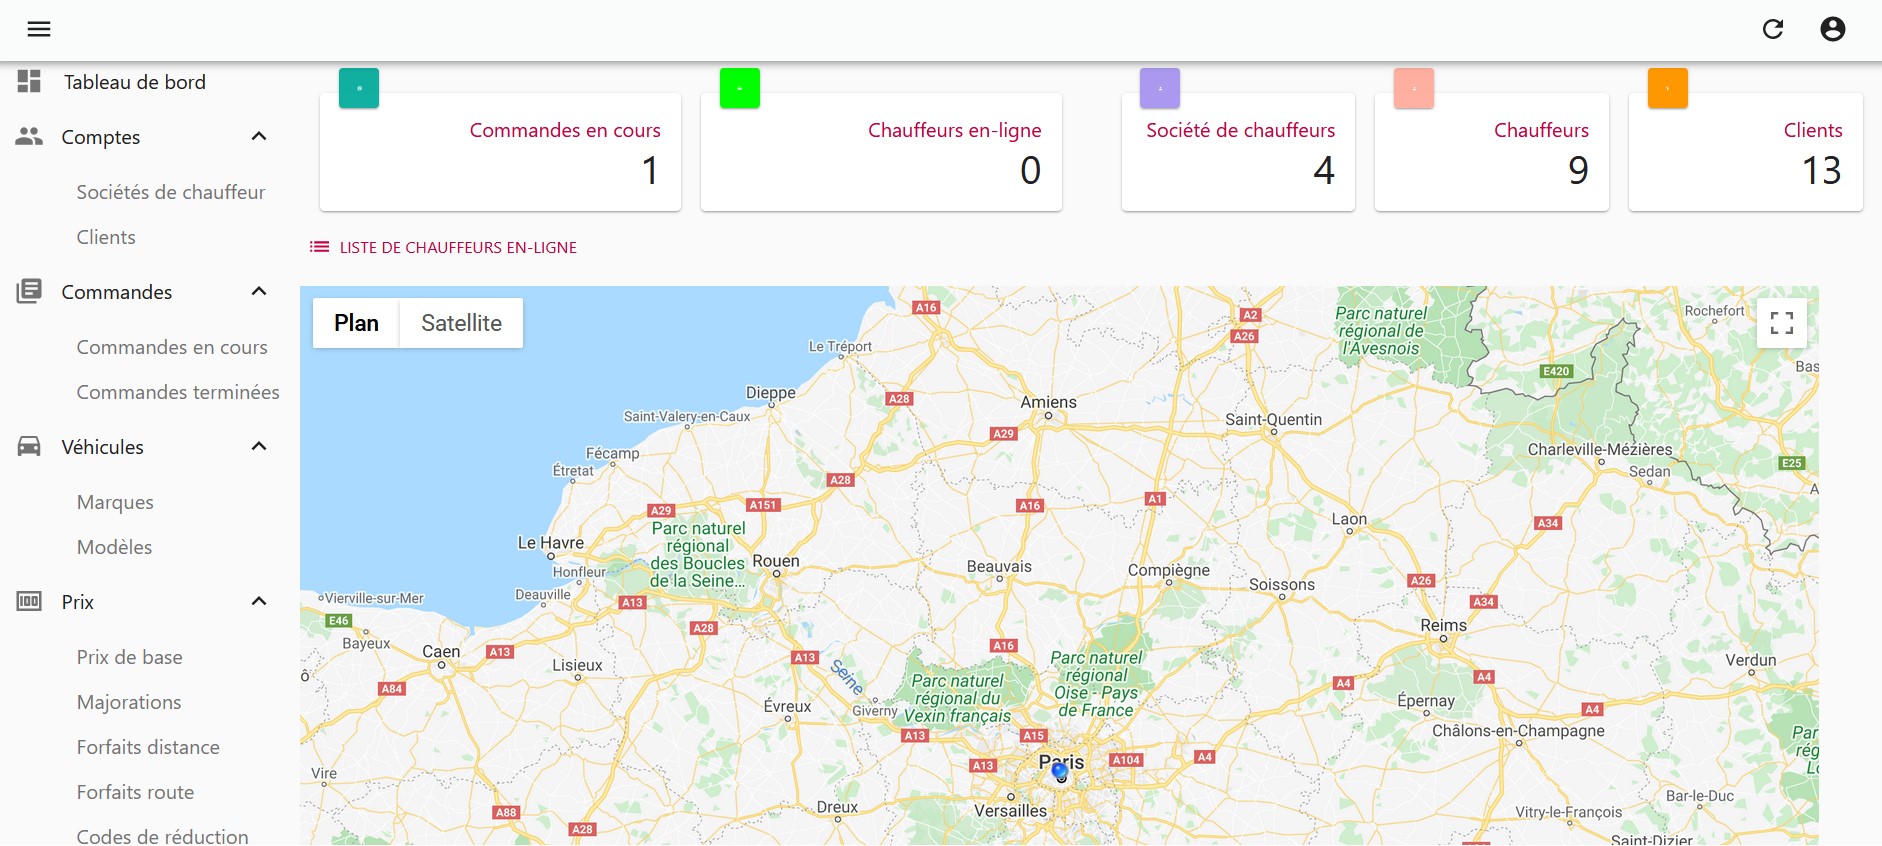Screen dimensions: 1882x846
Task: Click the refresh icon in top bar
Action: click(x=1773, y=29)
